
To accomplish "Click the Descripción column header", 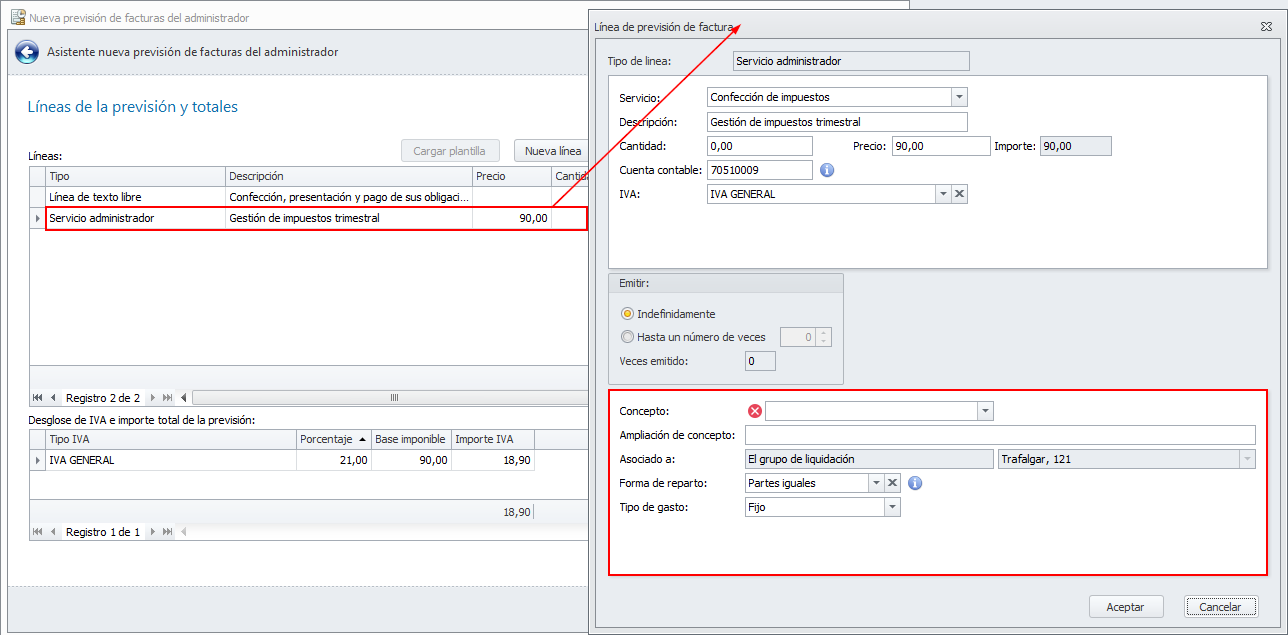I will click(349, 176).
